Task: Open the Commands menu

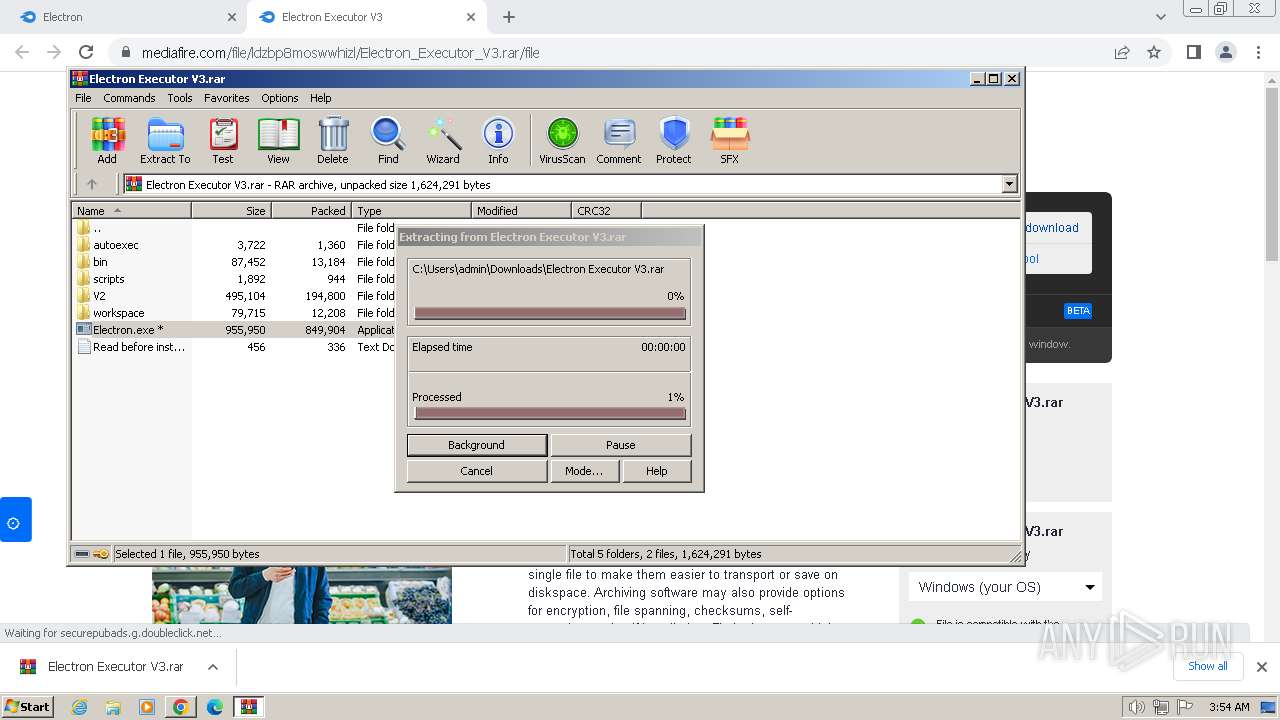Action: [x=129, y=98]
